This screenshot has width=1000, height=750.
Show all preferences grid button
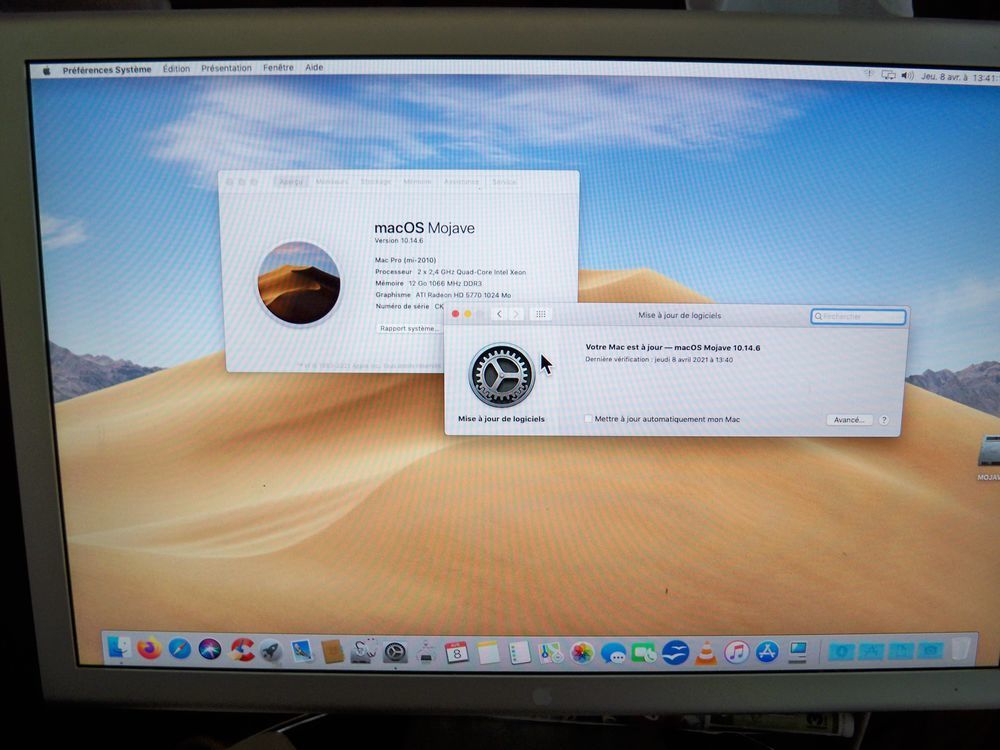pos(540,314)
